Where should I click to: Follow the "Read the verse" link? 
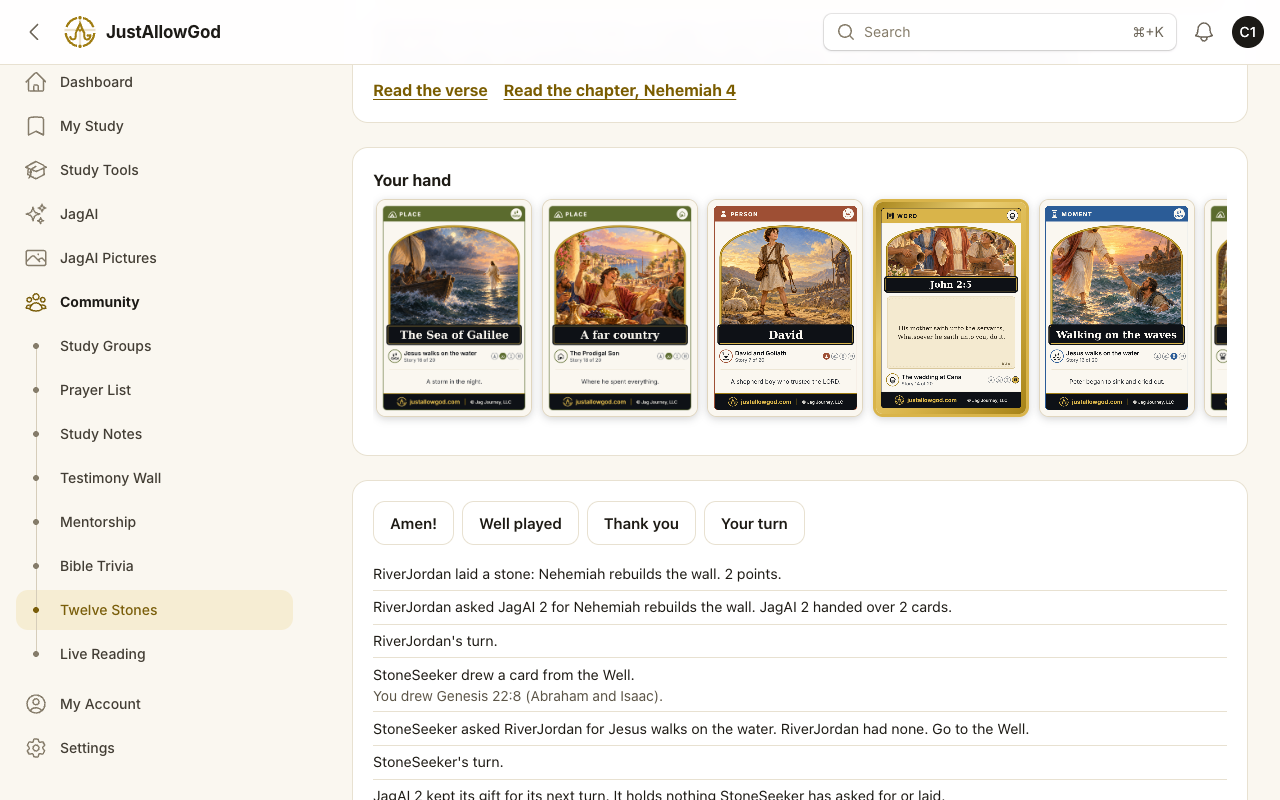click(x=430, y=90)
